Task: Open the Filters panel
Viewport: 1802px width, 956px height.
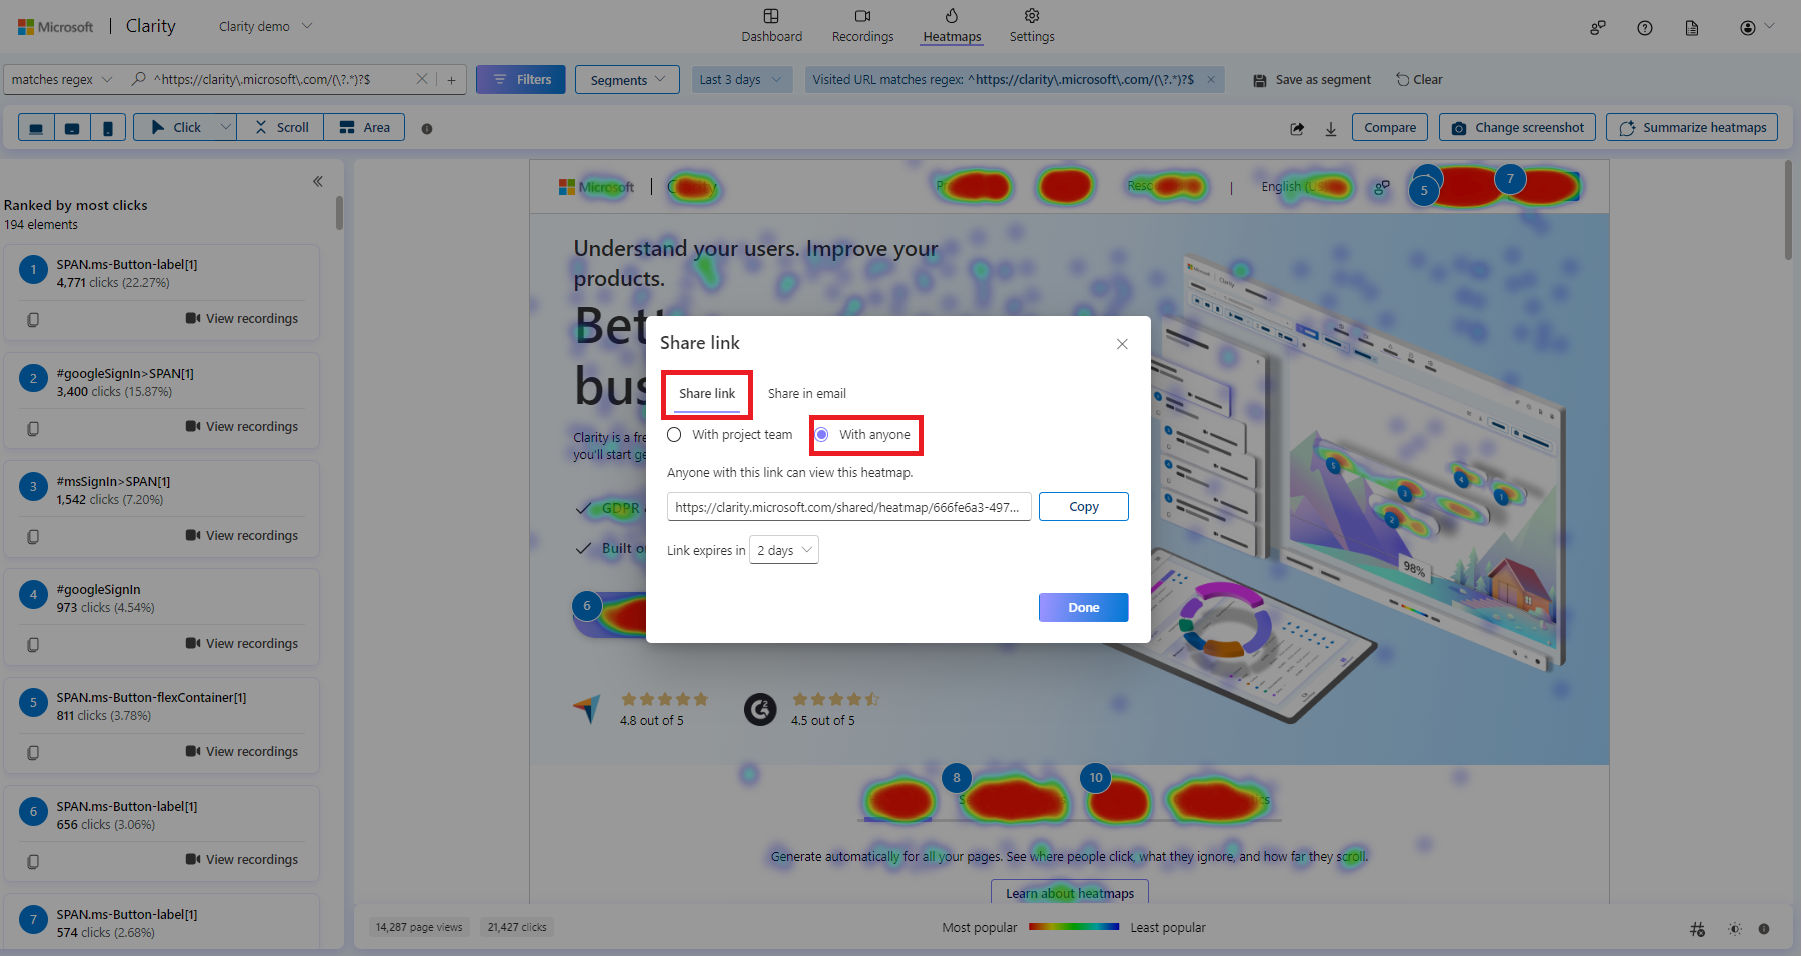Action: (x=521, y=80)
